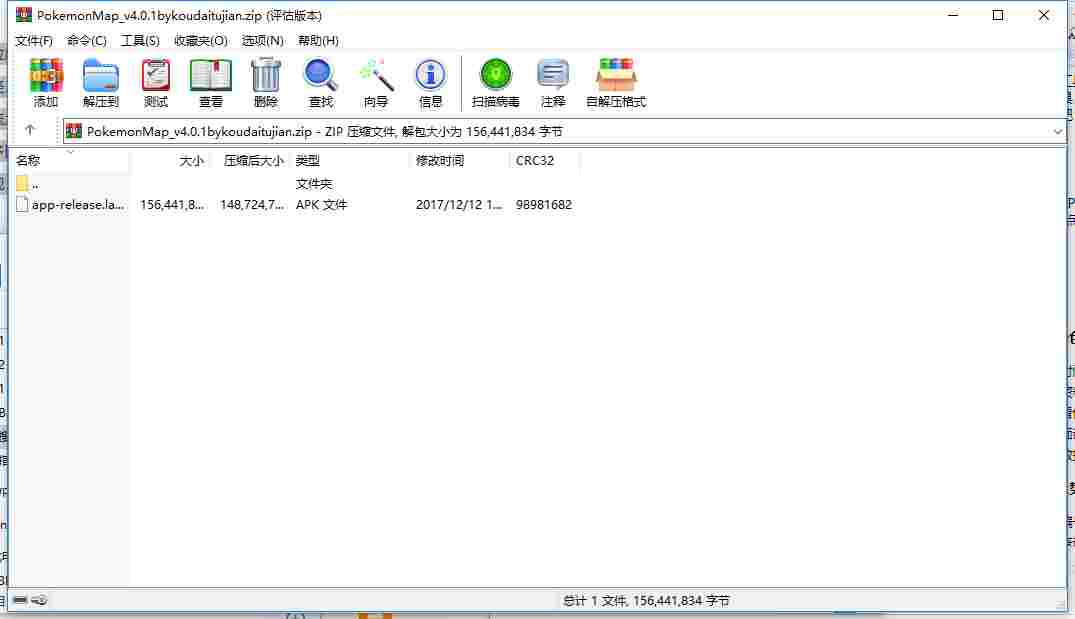Open the File (文件) menu

(34, 40)
